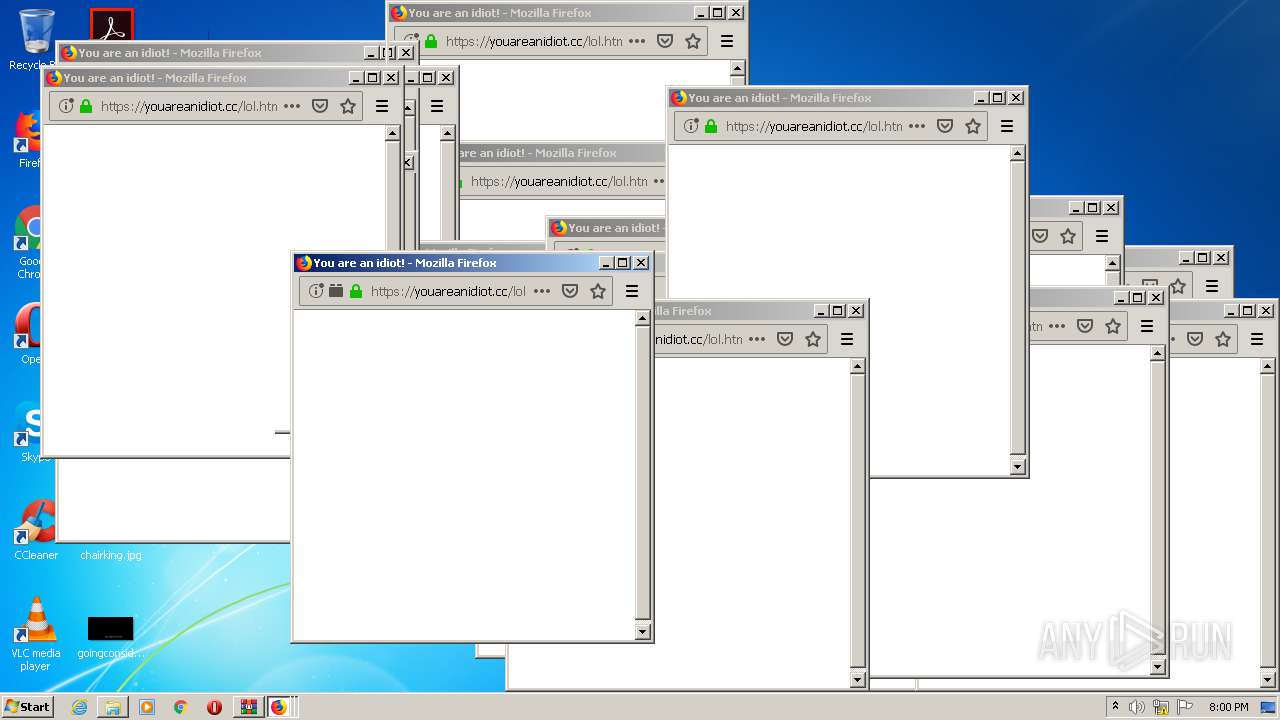Open hamburger menu in active front window
Screen dimensions: 1280x720
tap(632, 291)
